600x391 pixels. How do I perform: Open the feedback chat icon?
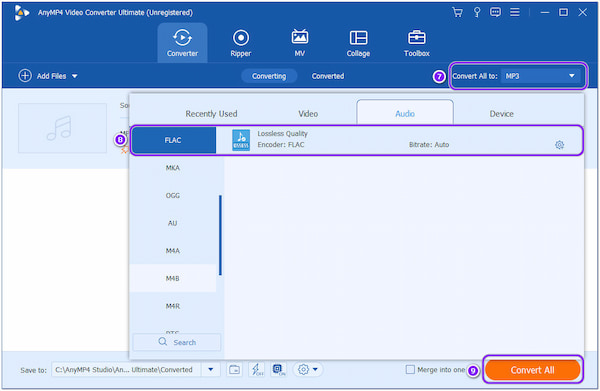pyautogui.click(x=496, y=12)
